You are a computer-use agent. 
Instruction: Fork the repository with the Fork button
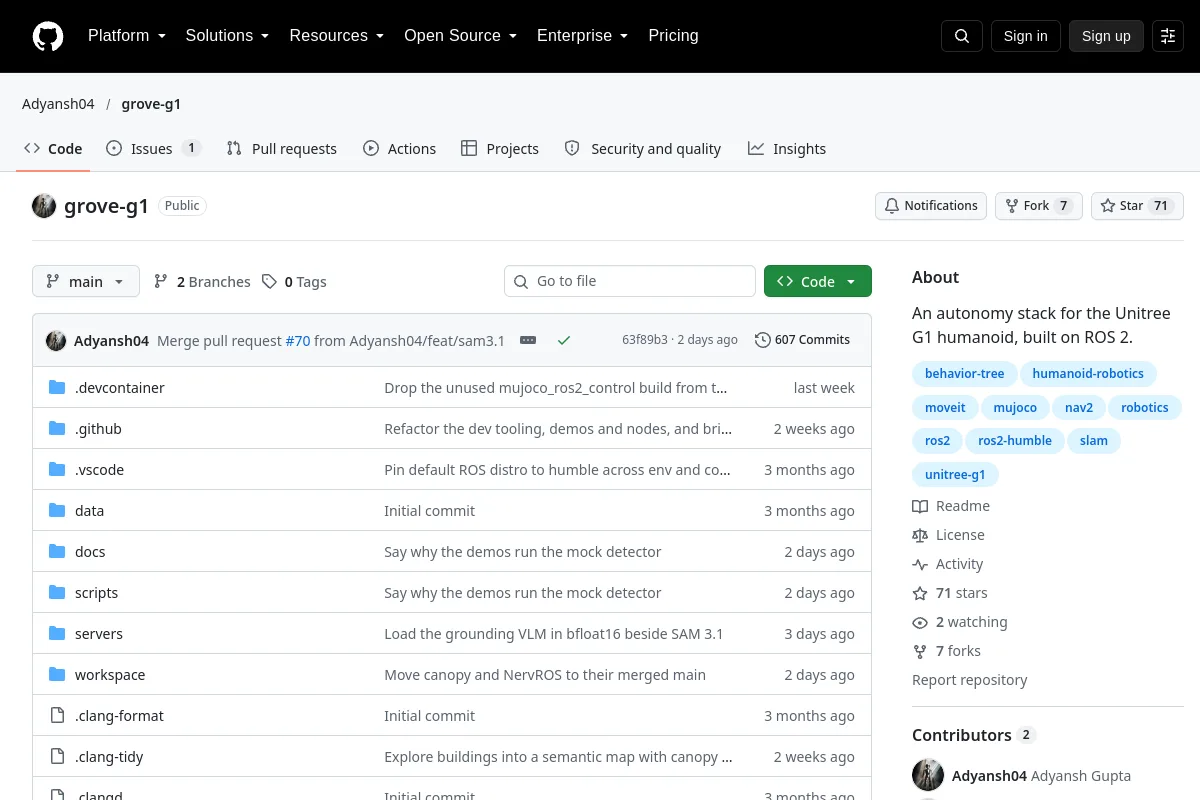tap(1039, 206)
